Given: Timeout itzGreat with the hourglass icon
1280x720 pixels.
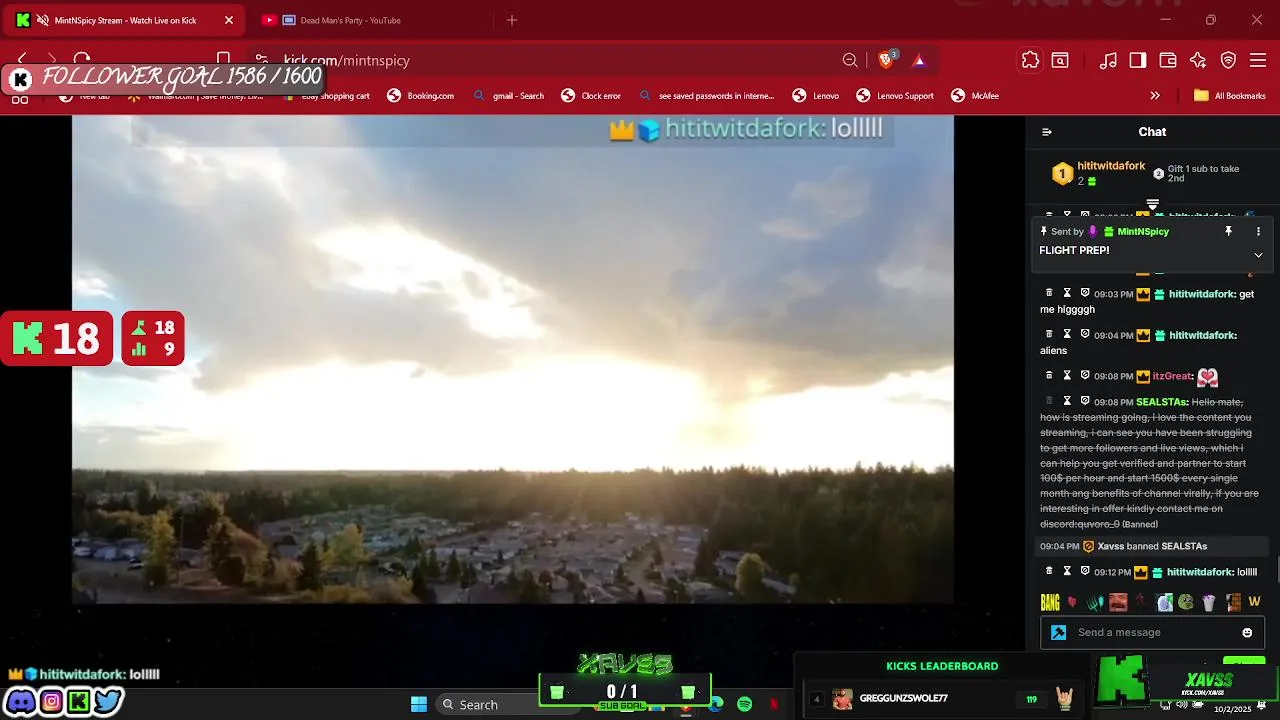Looking at the screenshot, I should (x=1067, y=375).
